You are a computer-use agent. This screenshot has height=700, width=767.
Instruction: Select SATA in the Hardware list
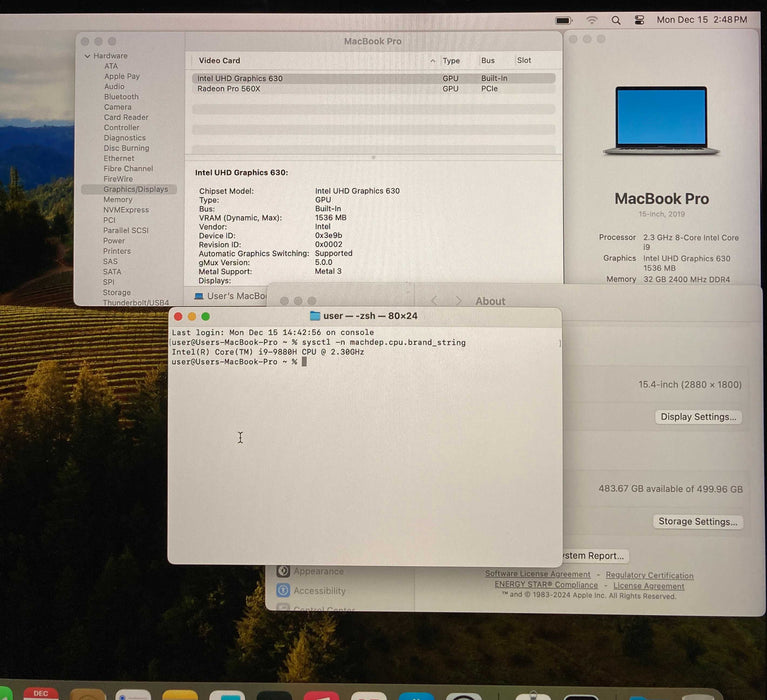tap(112, 272)
